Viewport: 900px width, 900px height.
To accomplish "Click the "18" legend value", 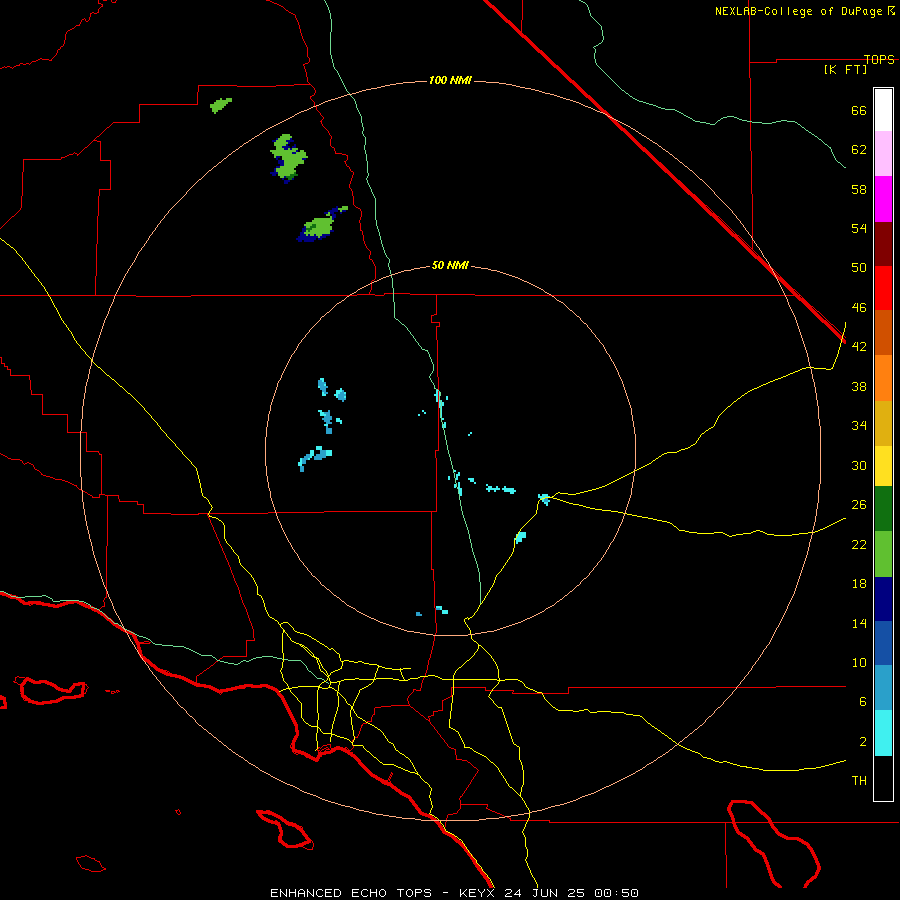I will click(x=859, y=584).
